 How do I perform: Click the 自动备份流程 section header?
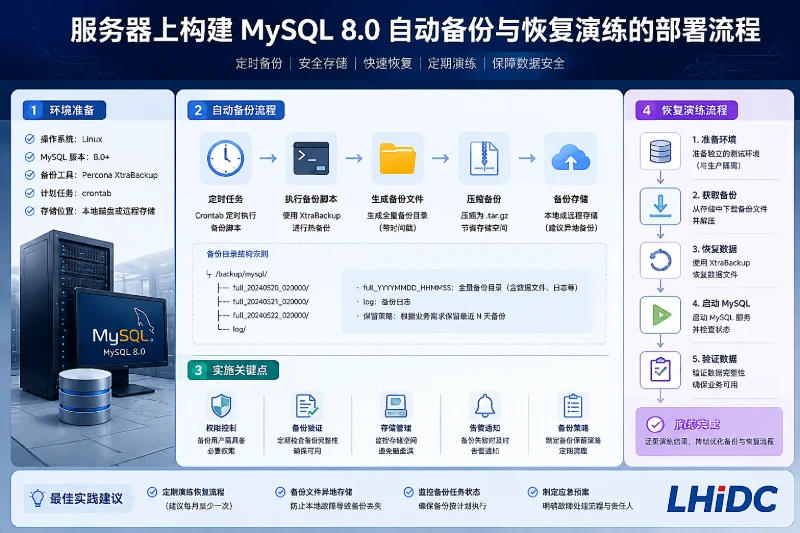tap(236, 110)
